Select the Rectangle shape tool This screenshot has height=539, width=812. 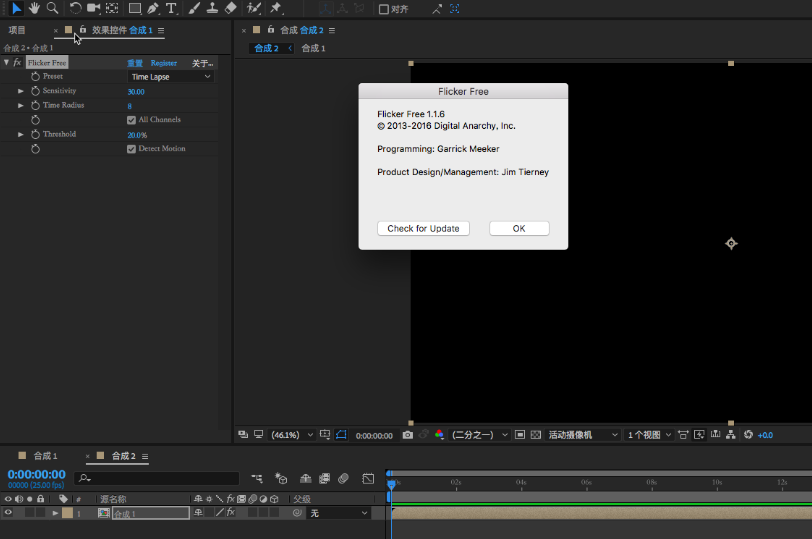coord(135,8)
